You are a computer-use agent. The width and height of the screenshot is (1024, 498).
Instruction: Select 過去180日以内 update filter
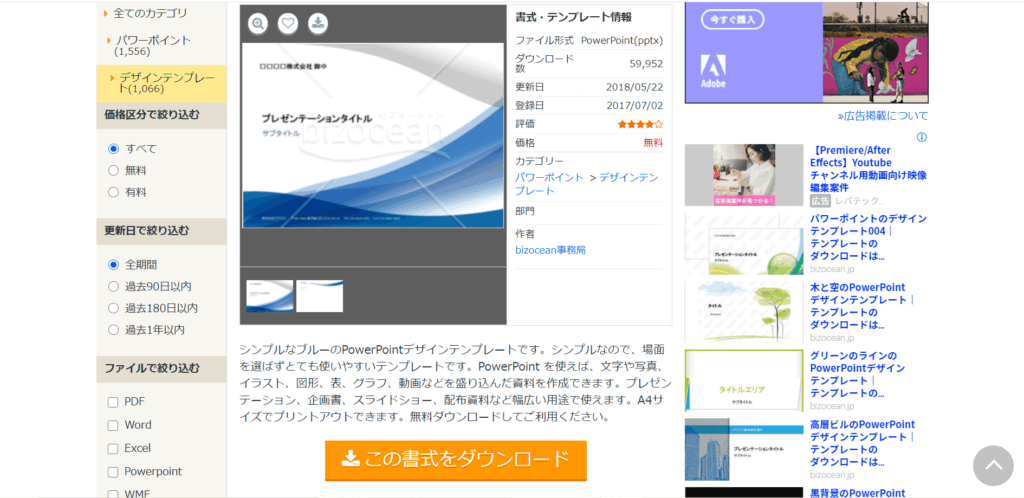[x=114, y=307]
